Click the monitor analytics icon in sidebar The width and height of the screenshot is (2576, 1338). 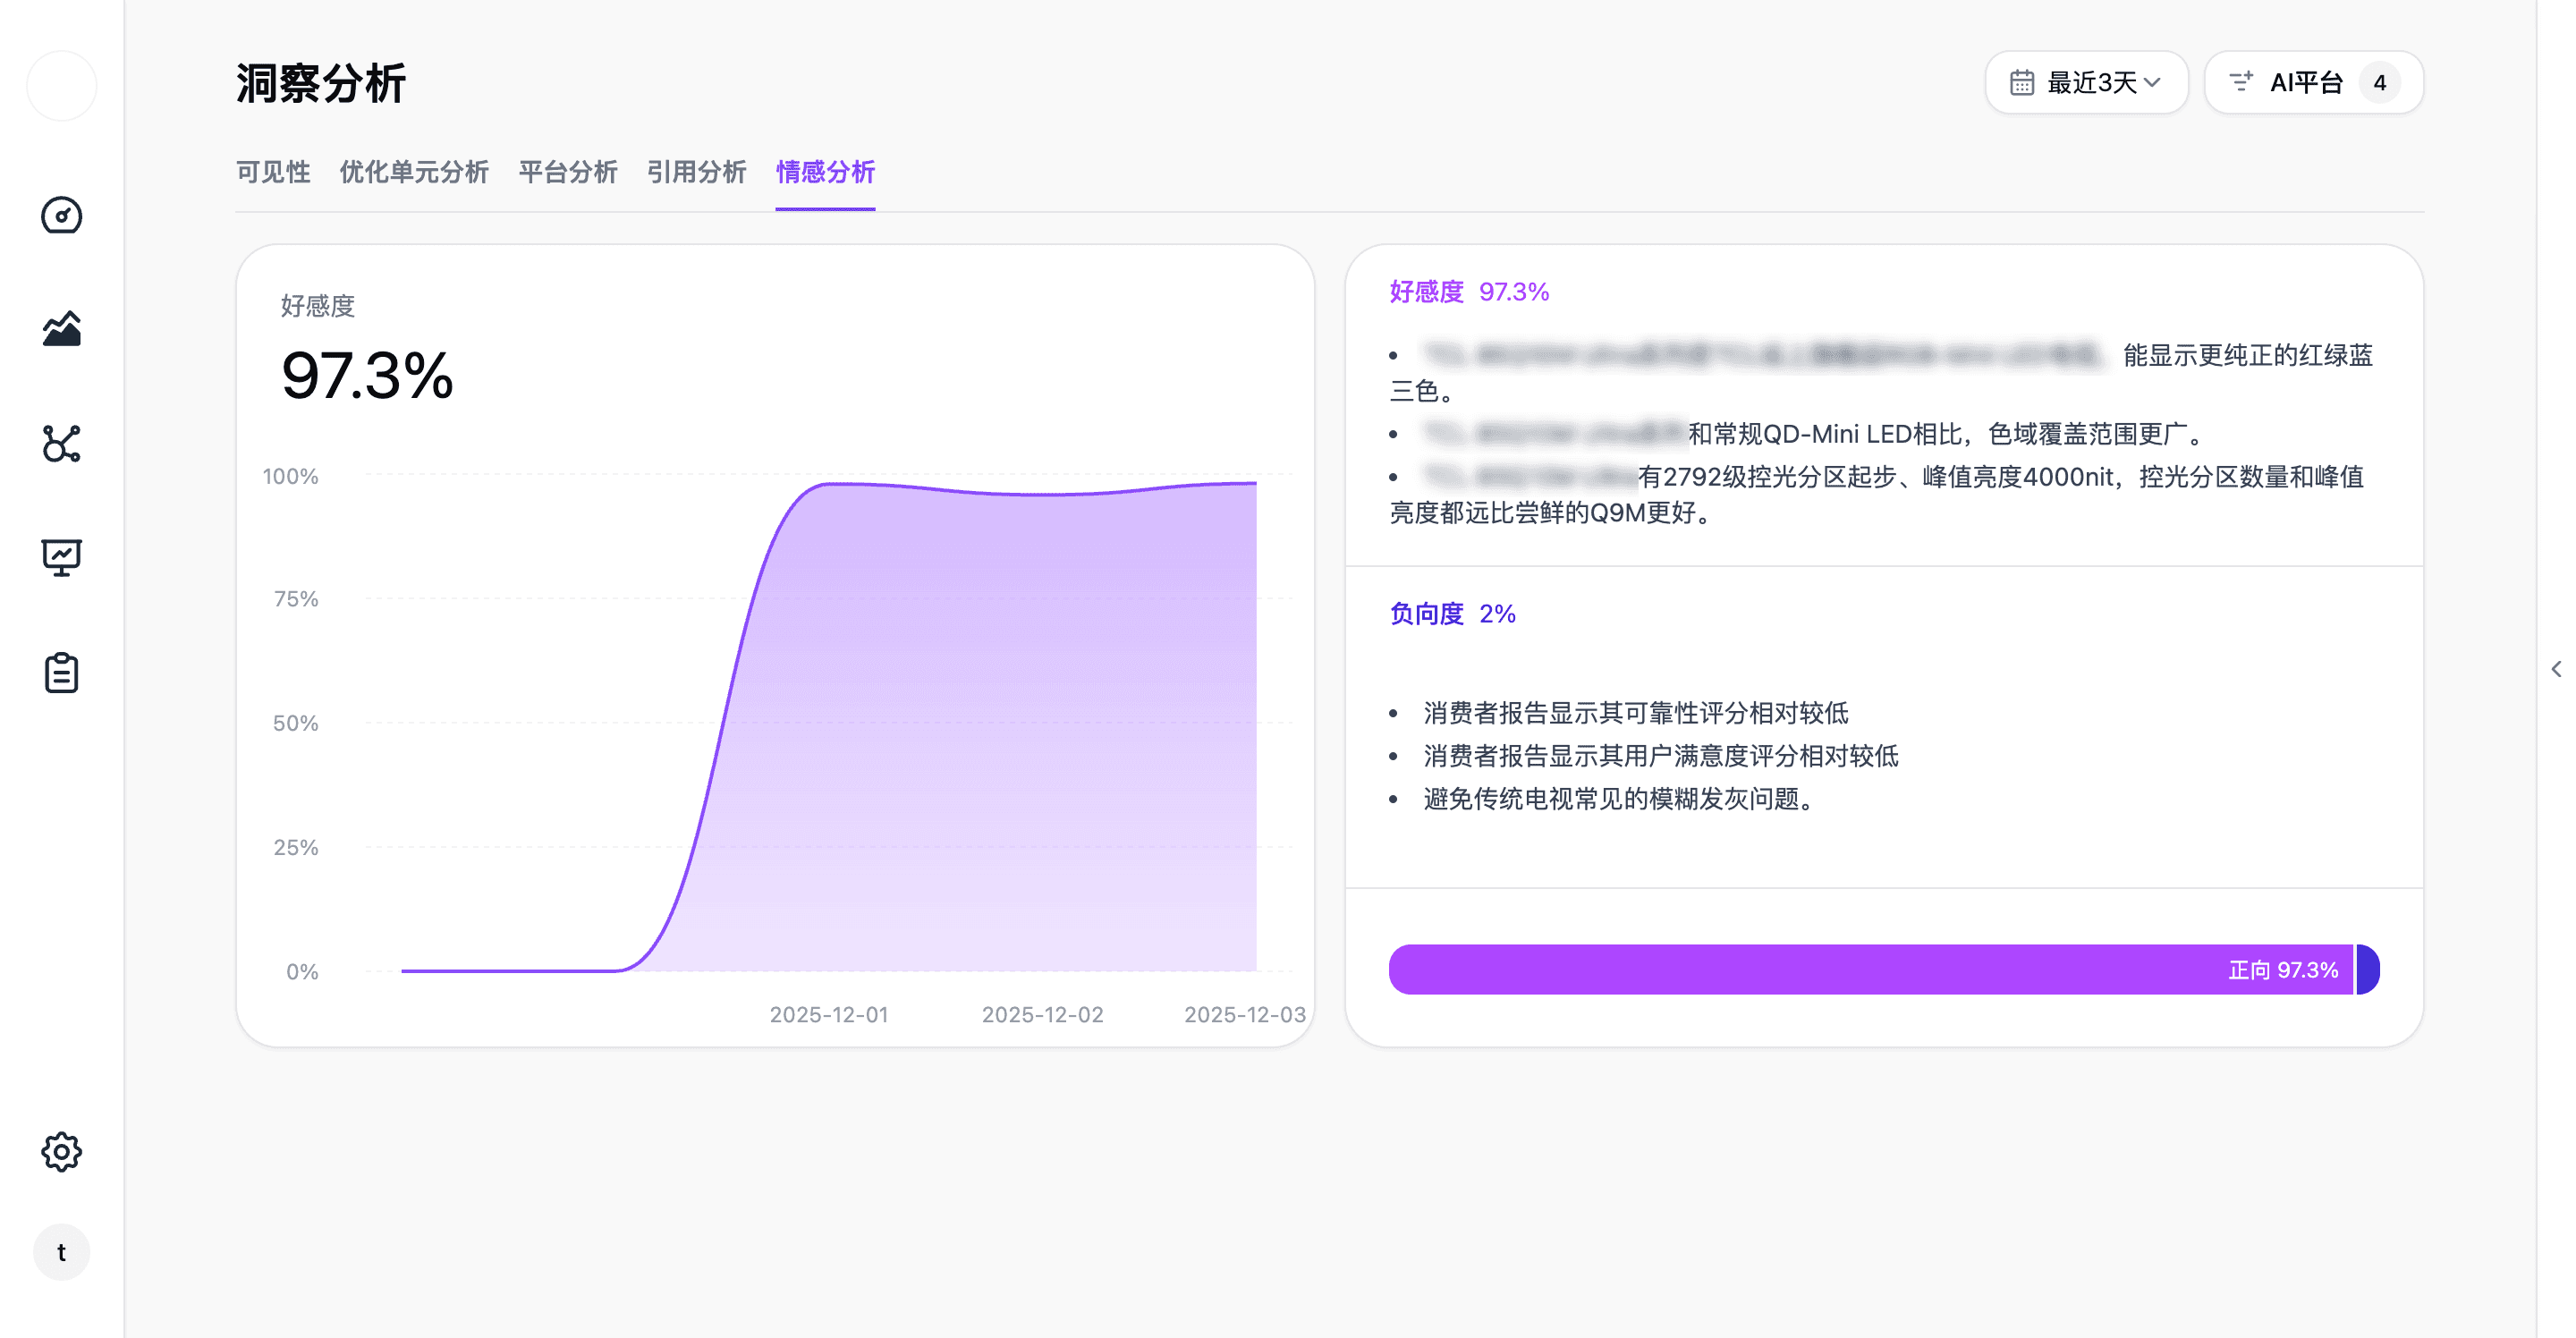[61, 558]
